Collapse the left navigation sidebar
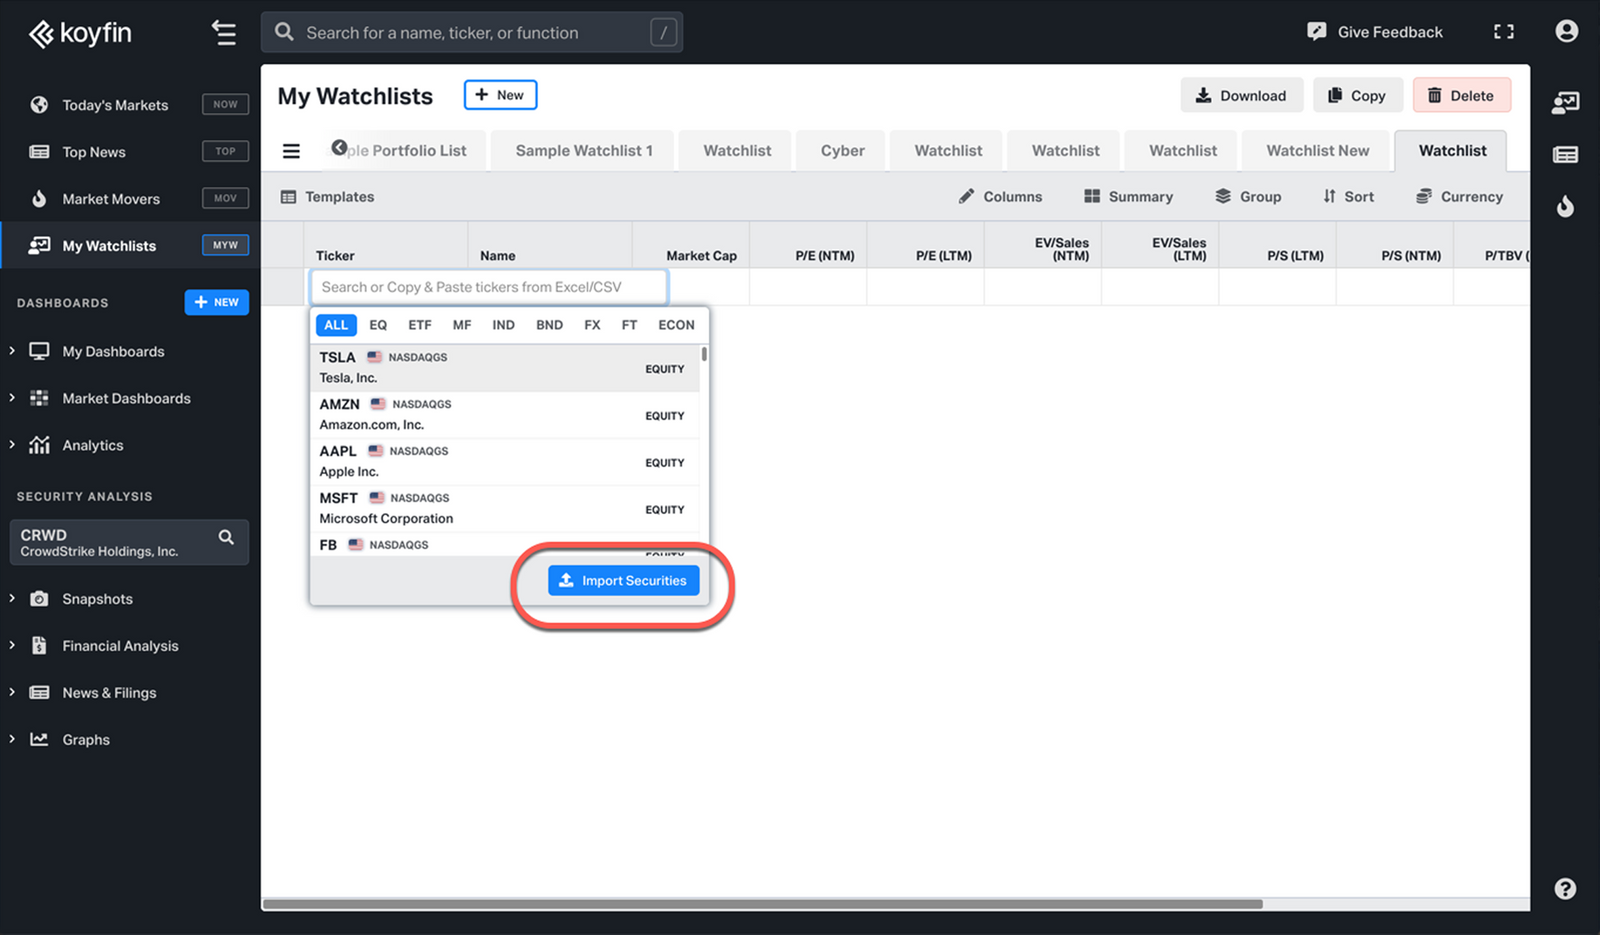1600x935 pixels. [x=224, y=32]
